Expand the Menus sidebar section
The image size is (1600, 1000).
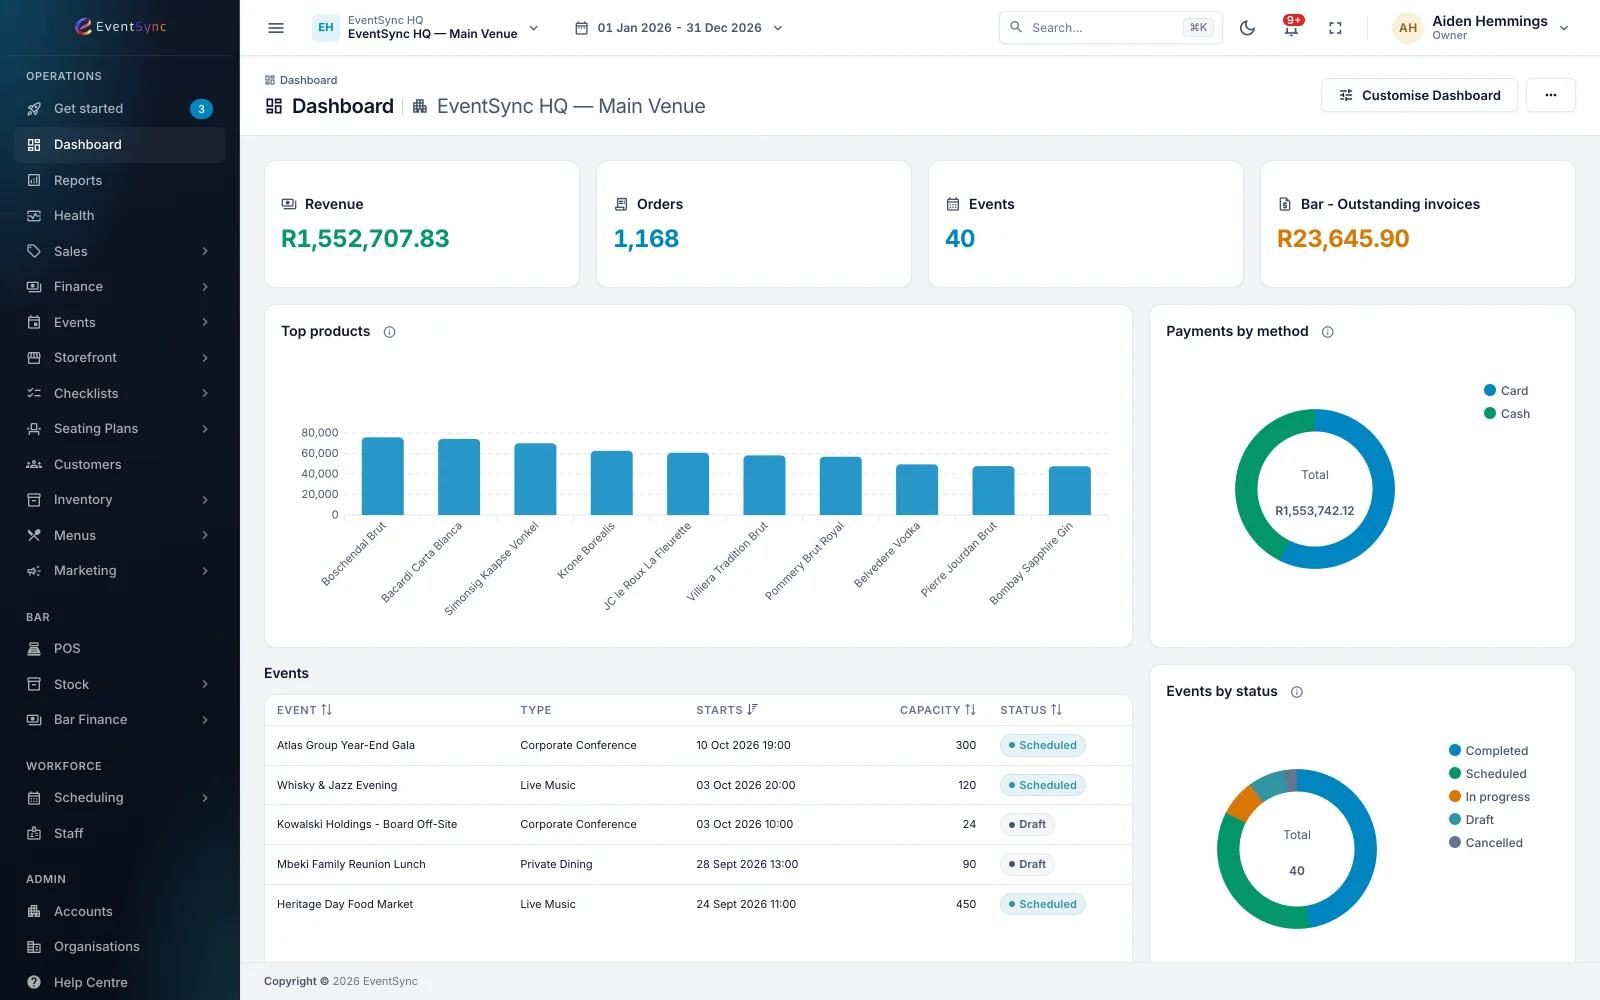[120, 535]
